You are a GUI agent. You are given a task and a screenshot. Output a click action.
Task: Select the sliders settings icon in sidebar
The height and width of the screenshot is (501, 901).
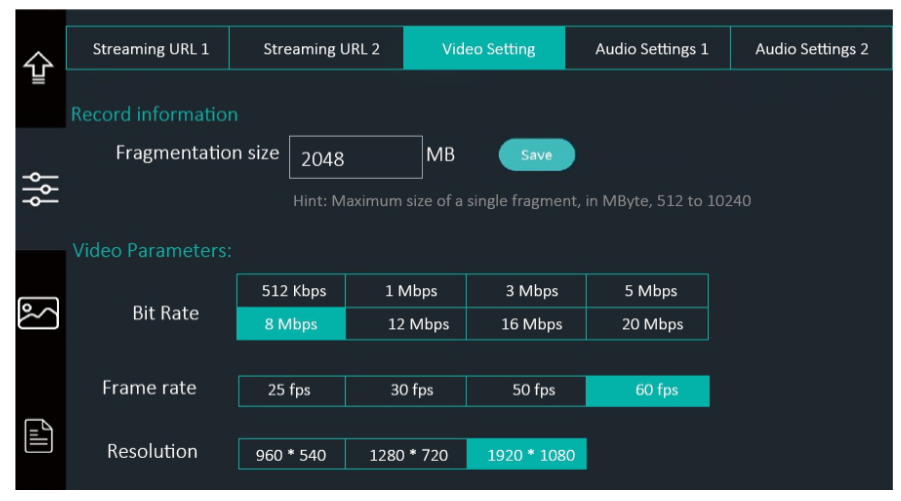click(40, 189)
